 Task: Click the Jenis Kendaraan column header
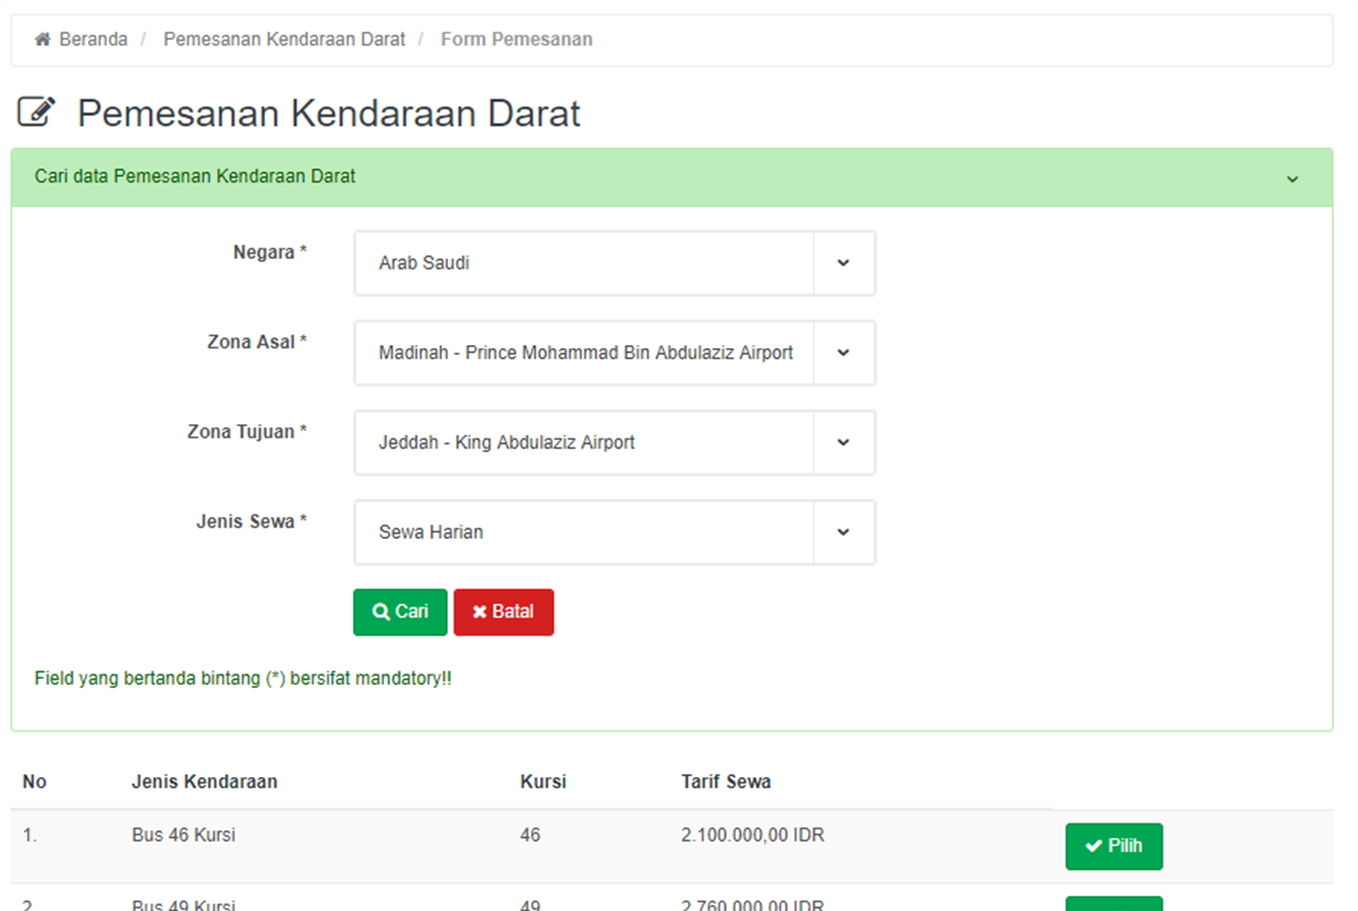(x=204, y=782)
